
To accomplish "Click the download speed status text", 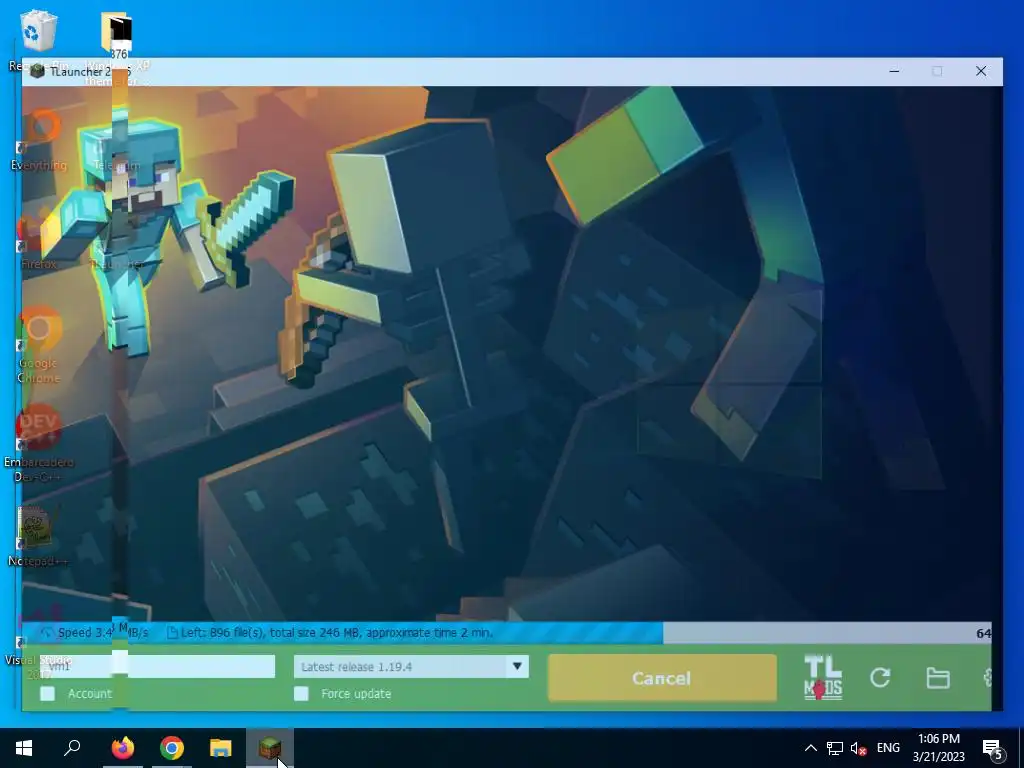I will 103,633.
